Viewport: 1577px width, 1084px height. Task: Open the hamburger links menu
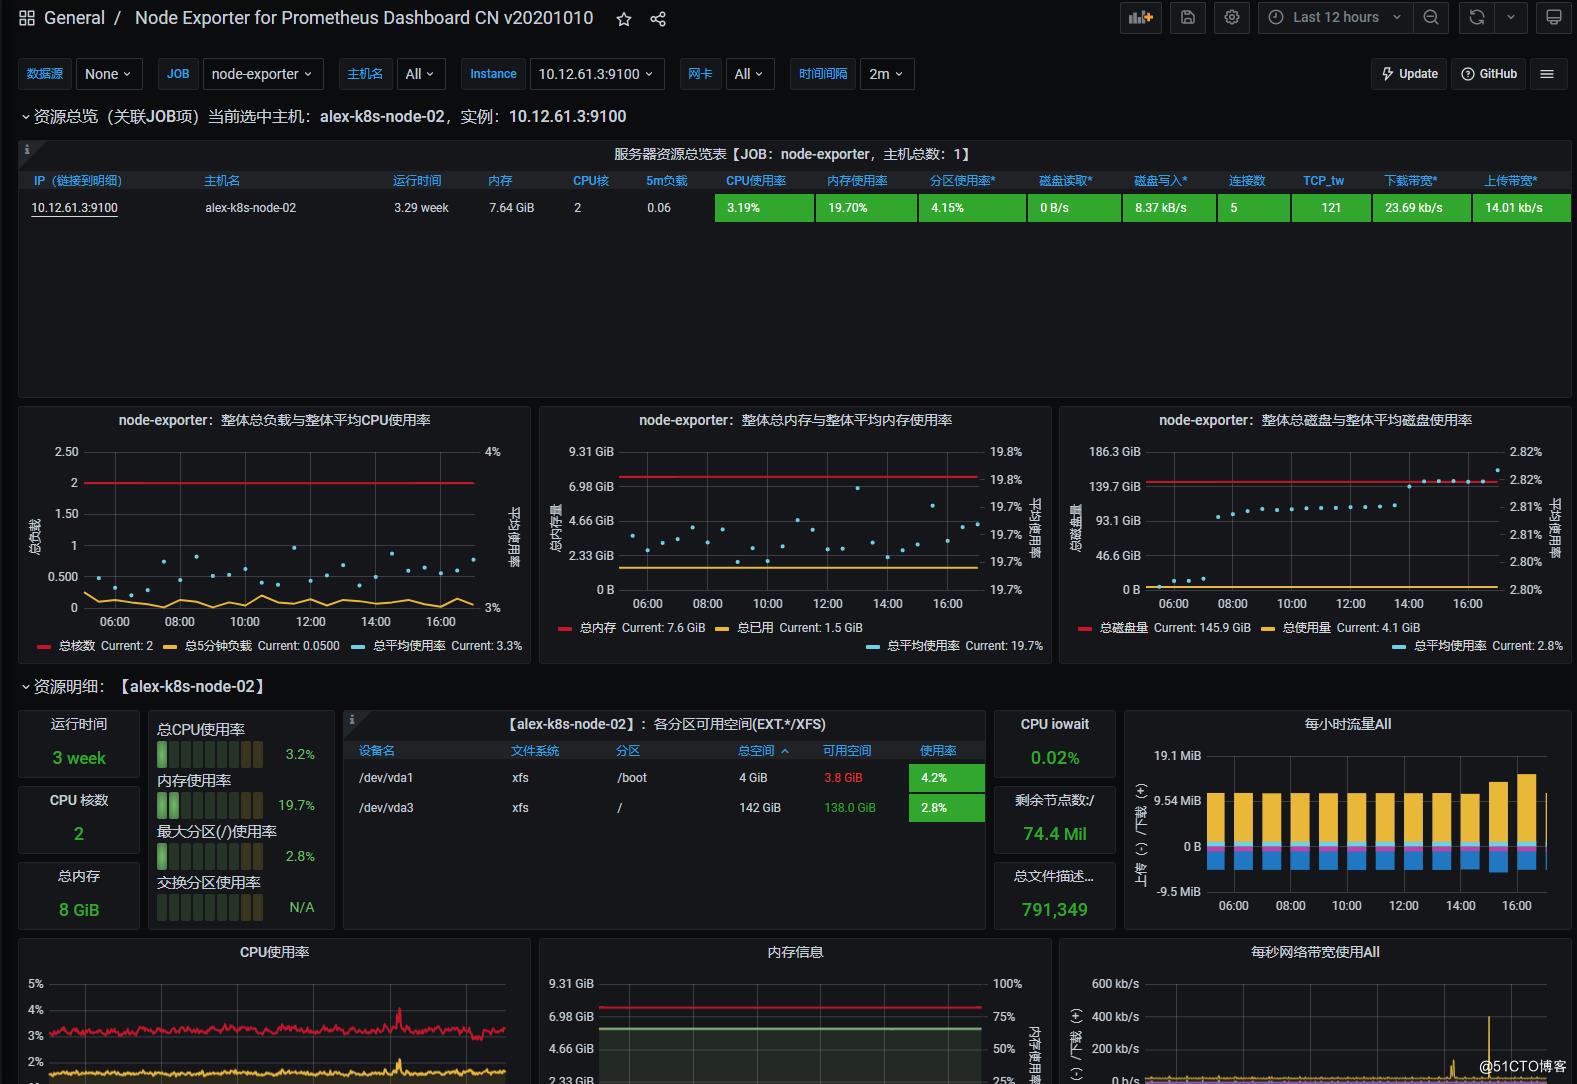pos(1547,74)
